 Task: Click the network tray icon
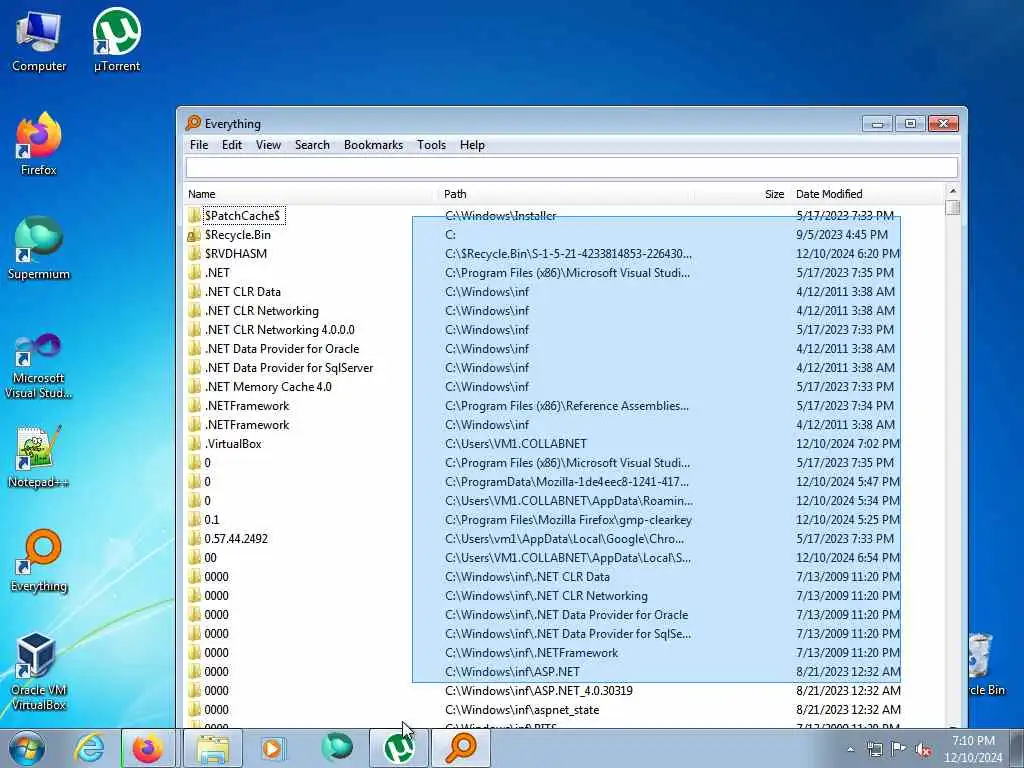point(874,749)
